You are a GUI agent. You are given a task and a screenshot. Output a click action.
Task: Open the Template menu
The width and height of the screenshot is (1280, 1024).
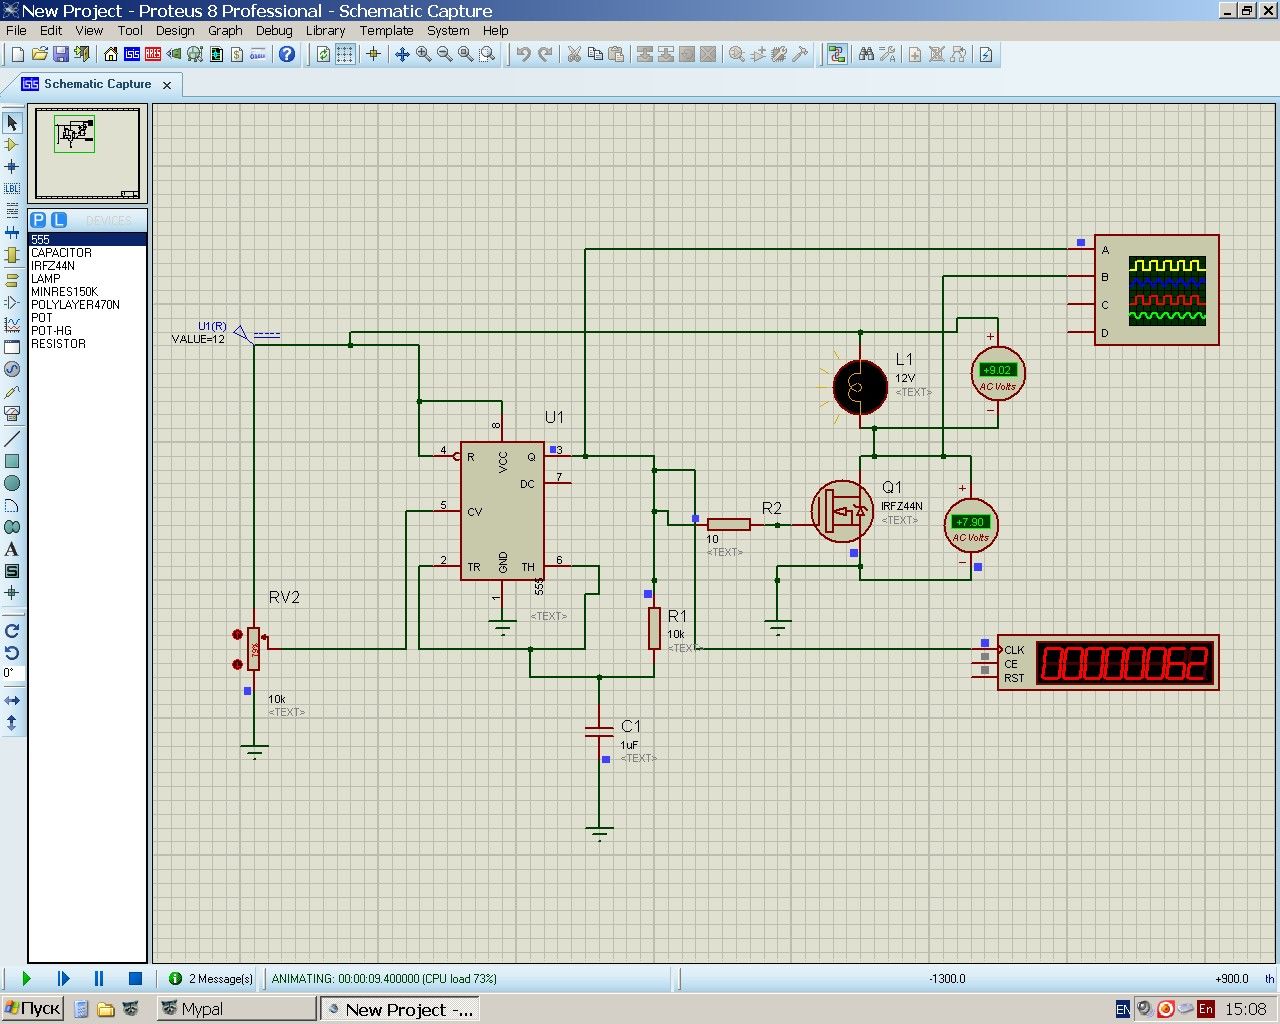point(386,30)
